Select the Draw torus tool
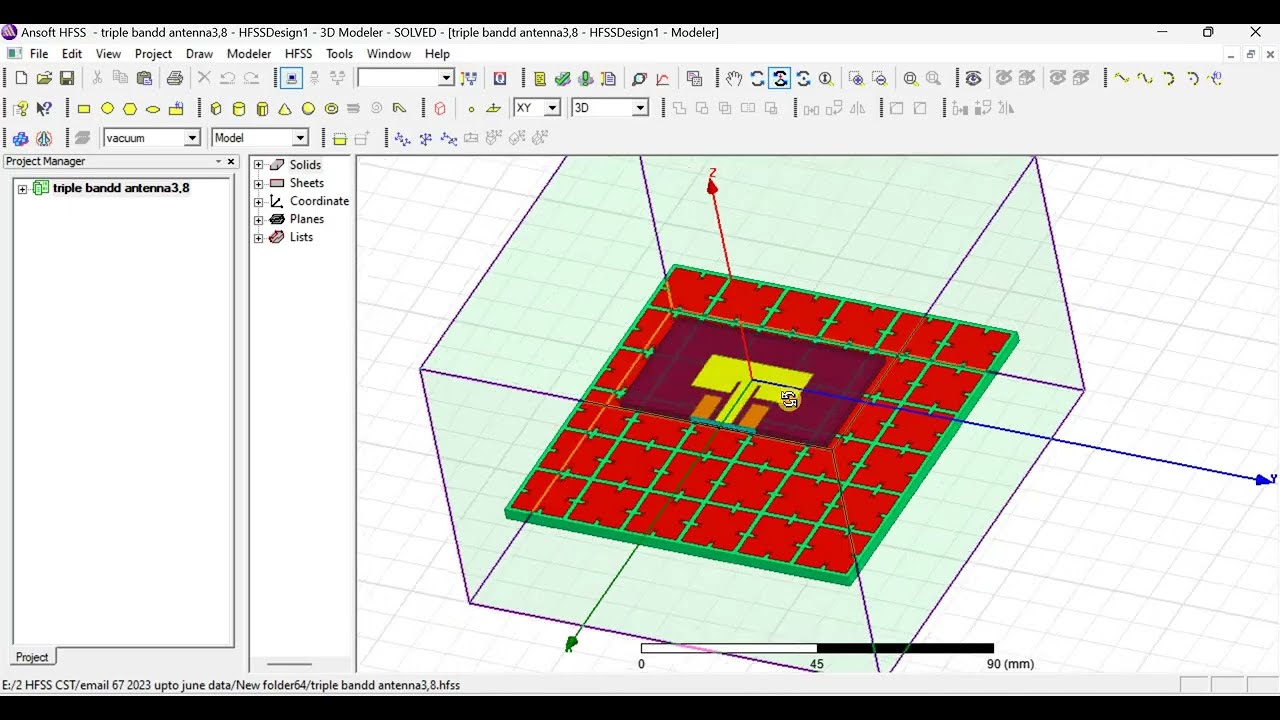This screenshot has height=720, width=1280. 331,109
